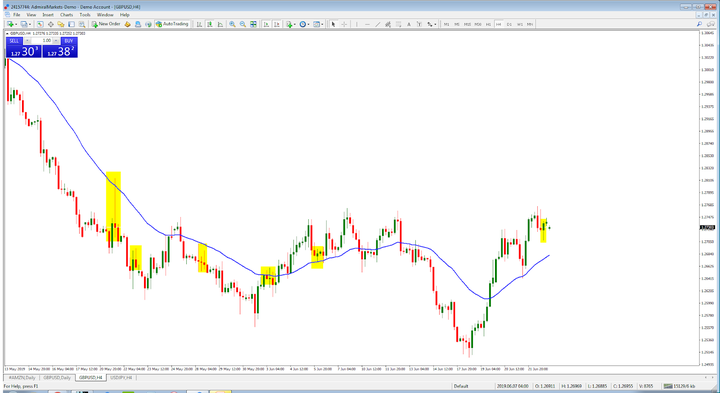Open the Charts menu
The image size is (720, 393).
67,15
